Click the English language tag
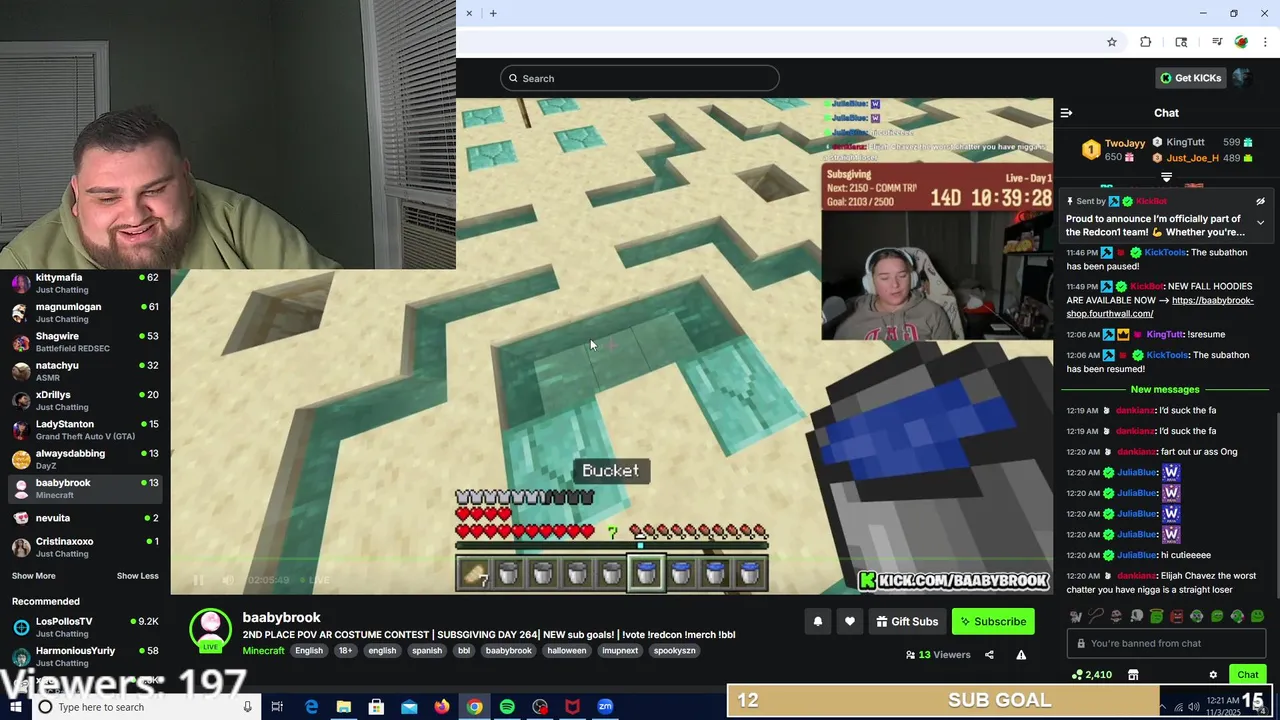Viewport: 1280px width, 720px height. pyautogui.click(x=309, y=651)
